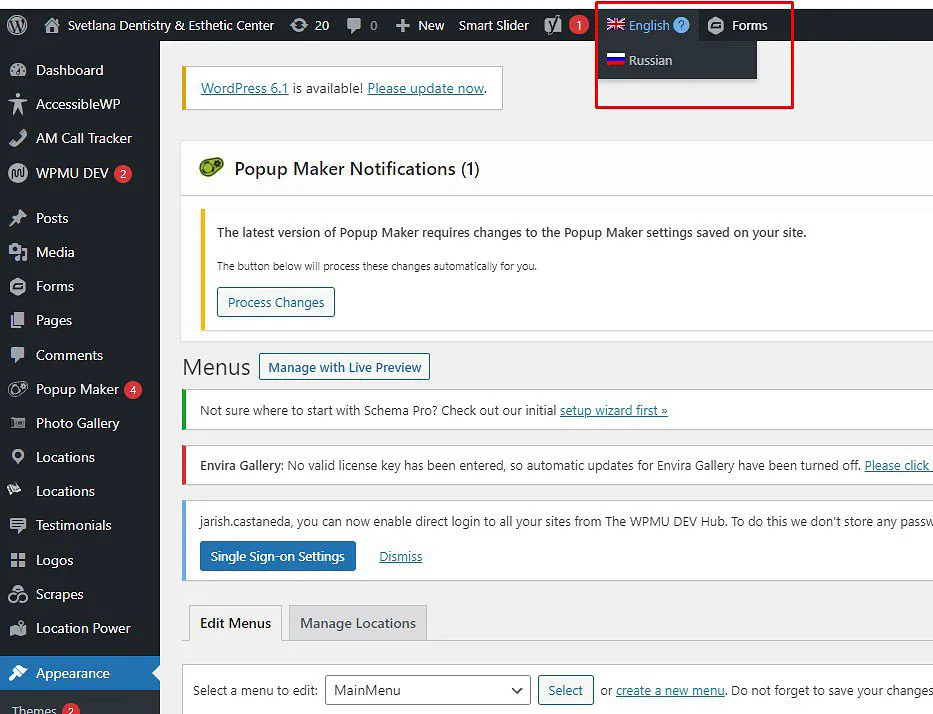Viewport: 933px width, 714px height.
Task: Switch to the Manage Locations tab
Action: click(357, 623)
